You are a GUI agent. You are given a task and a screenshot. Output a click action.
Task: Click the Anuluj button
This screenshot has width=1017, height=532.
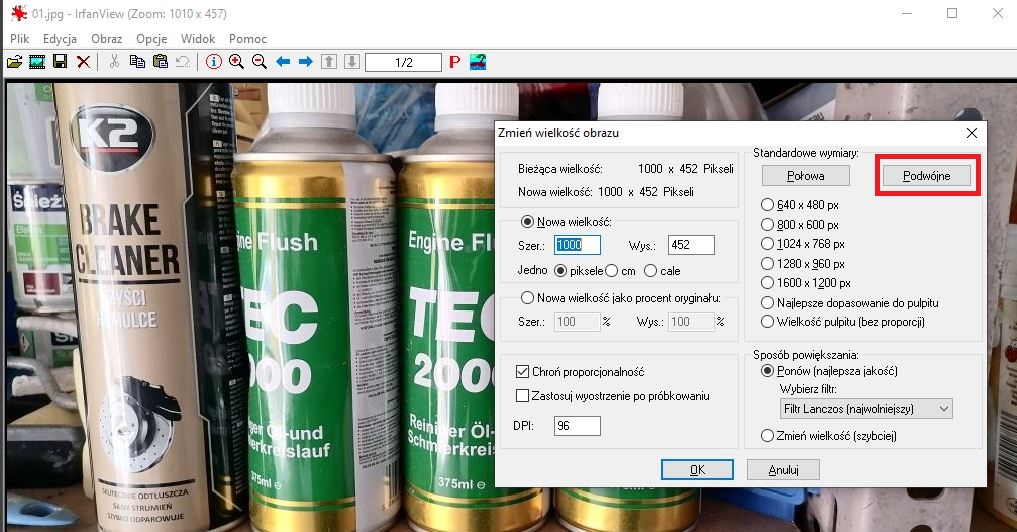784,470
